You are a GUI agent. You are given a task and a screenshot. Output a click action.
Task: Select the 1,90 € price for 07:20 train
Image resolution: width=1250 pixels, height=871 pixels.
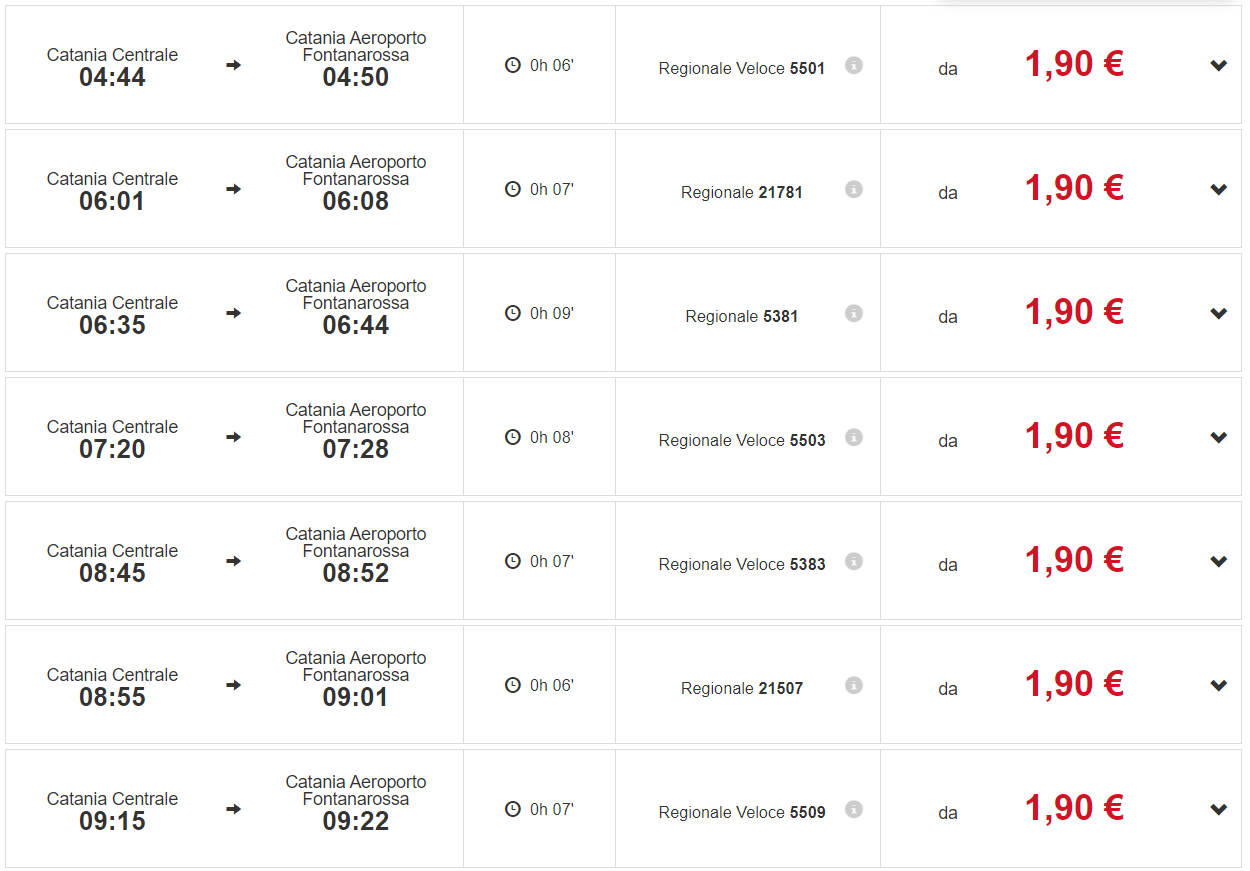click(x=1074, y=436)
